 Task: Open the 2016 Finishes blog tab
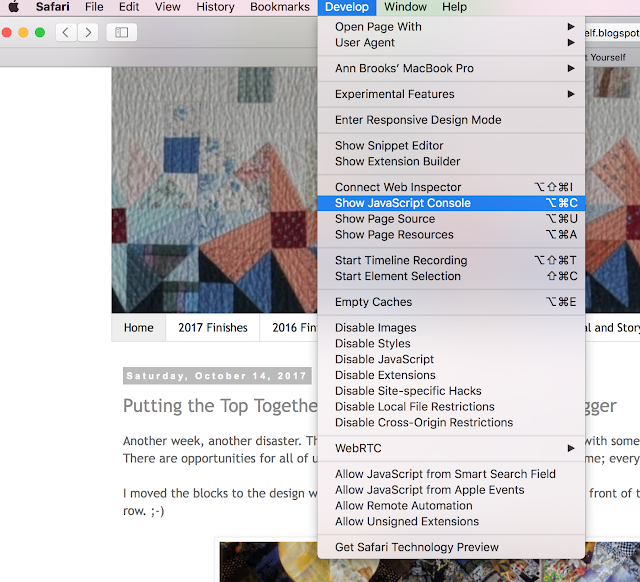pyautogui.click(x=289, y=327)
